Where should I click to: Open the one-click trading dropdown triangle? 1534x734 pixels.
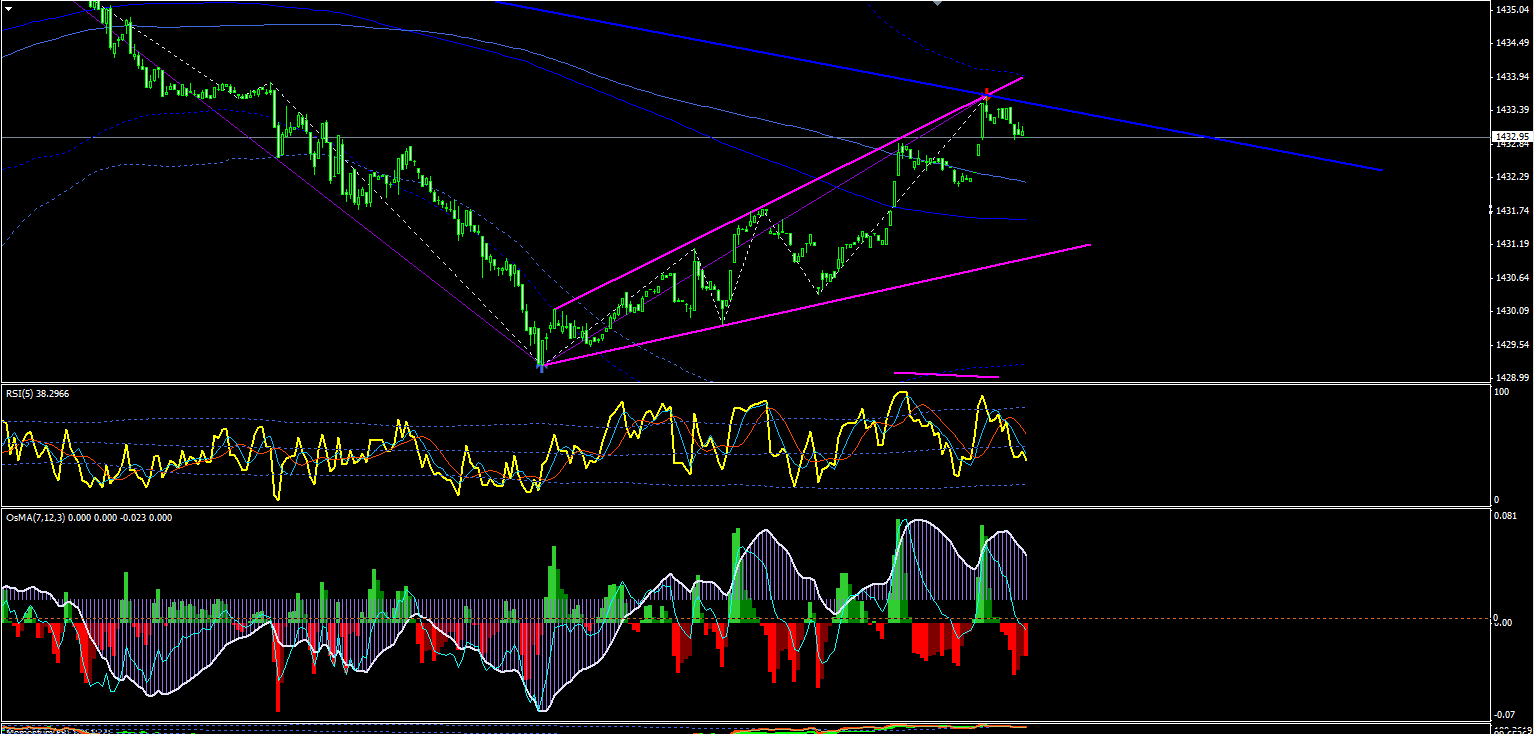[x=8, y=8]
